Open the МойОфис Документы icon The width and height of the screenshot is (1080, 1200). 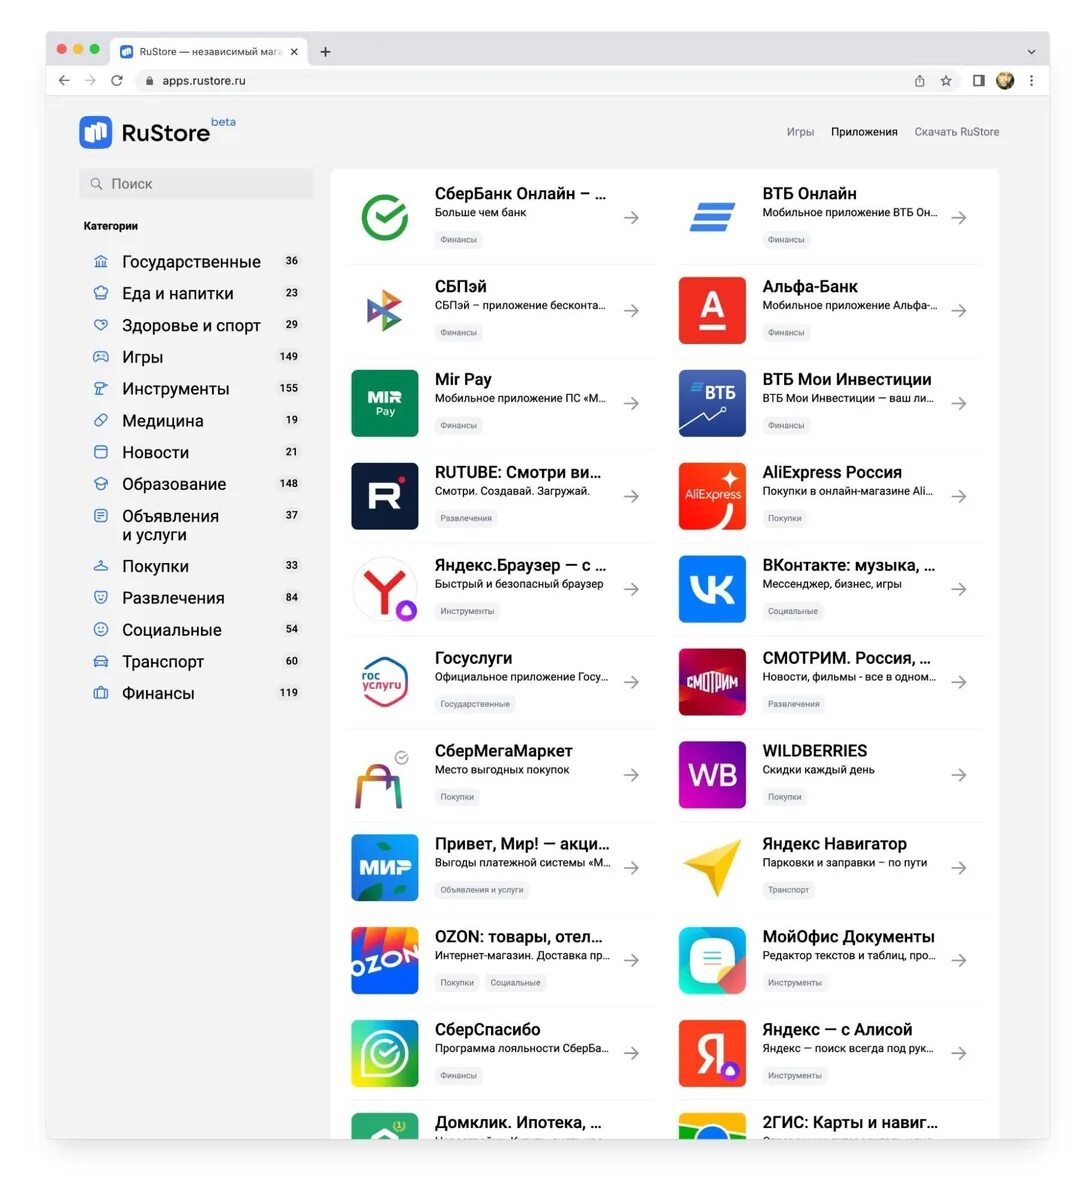click(712, 961)
